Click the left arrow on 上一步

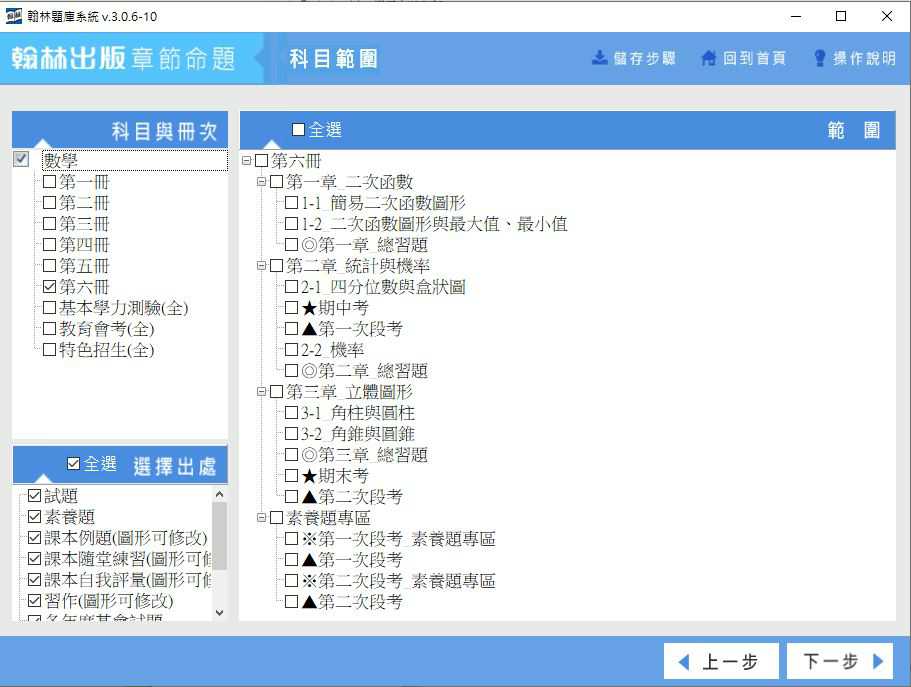684,661
